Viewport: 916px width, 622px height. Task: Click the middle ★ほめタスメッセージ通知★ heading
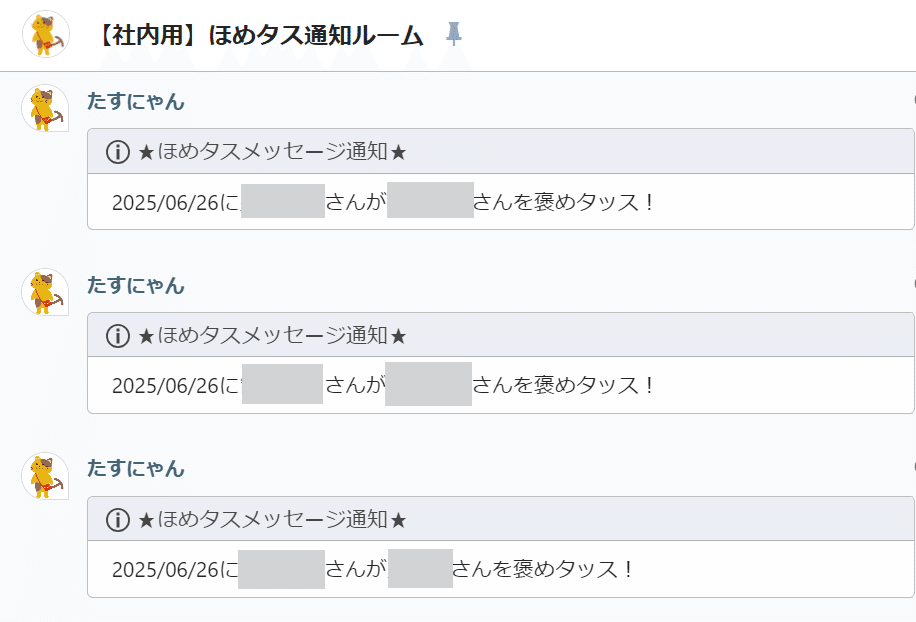(x=272, y=336)
